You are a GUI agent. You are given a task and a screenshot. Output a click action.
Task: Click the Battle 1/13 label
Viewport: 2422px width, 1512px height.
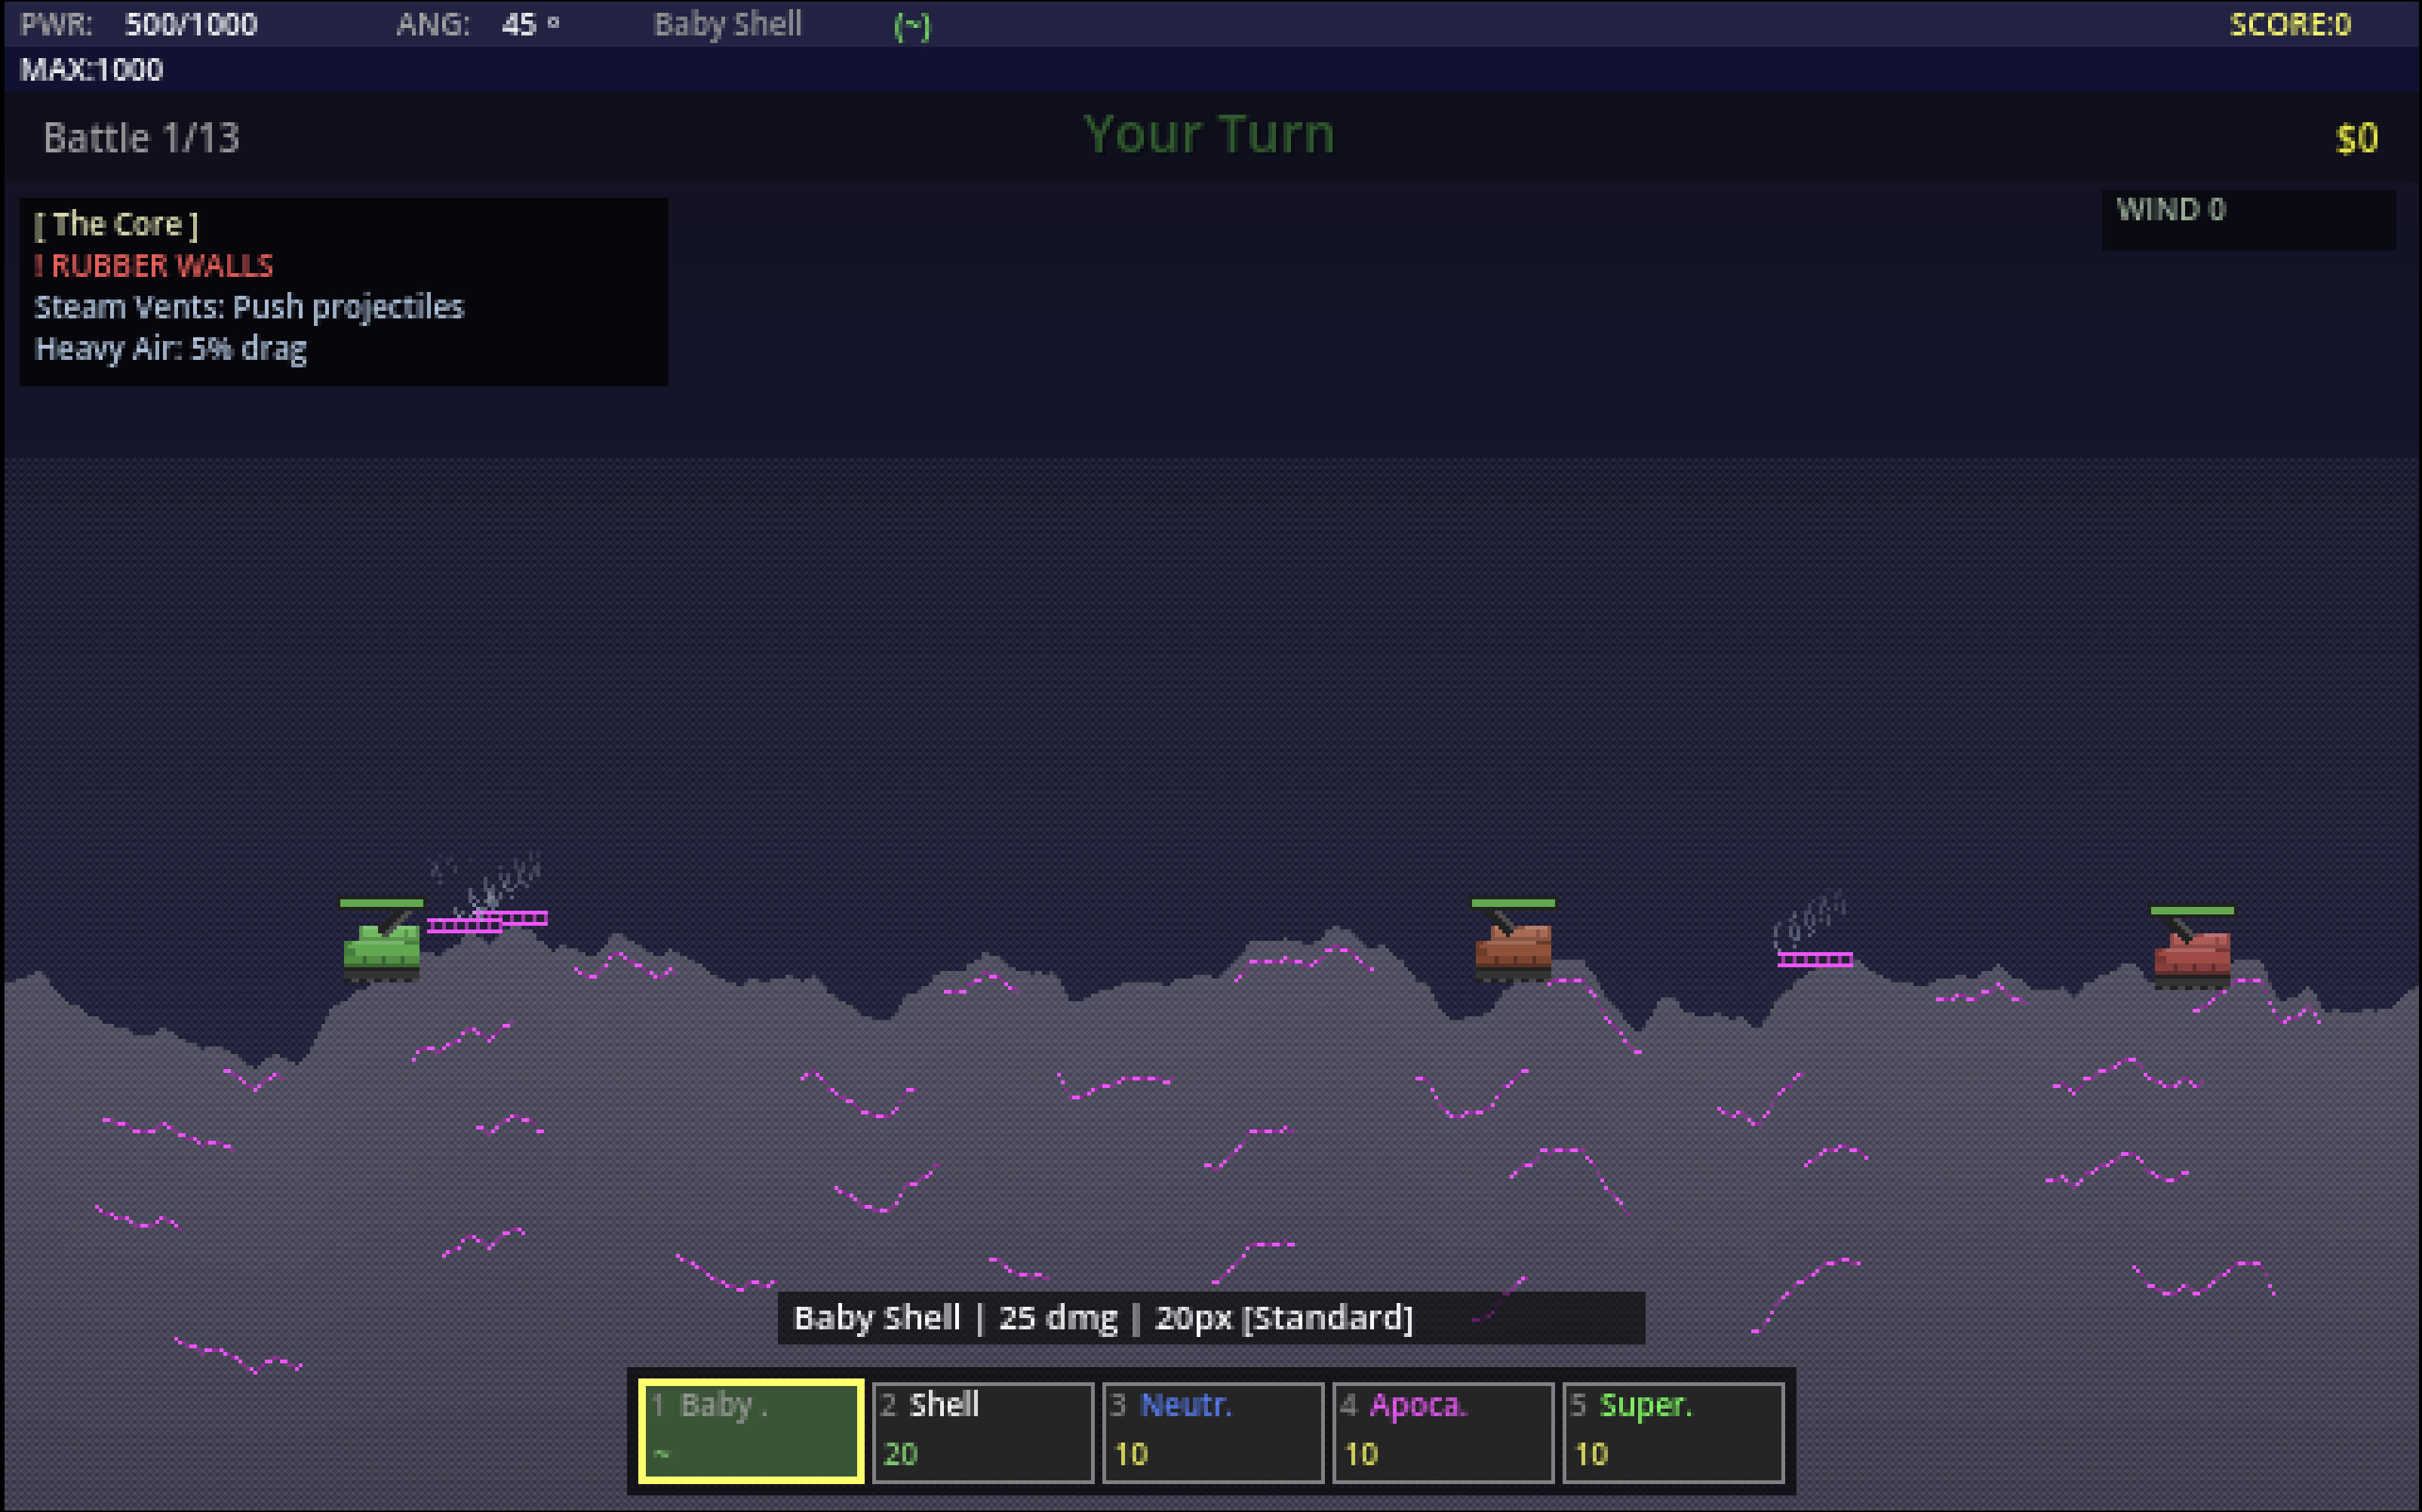[140, 137]
